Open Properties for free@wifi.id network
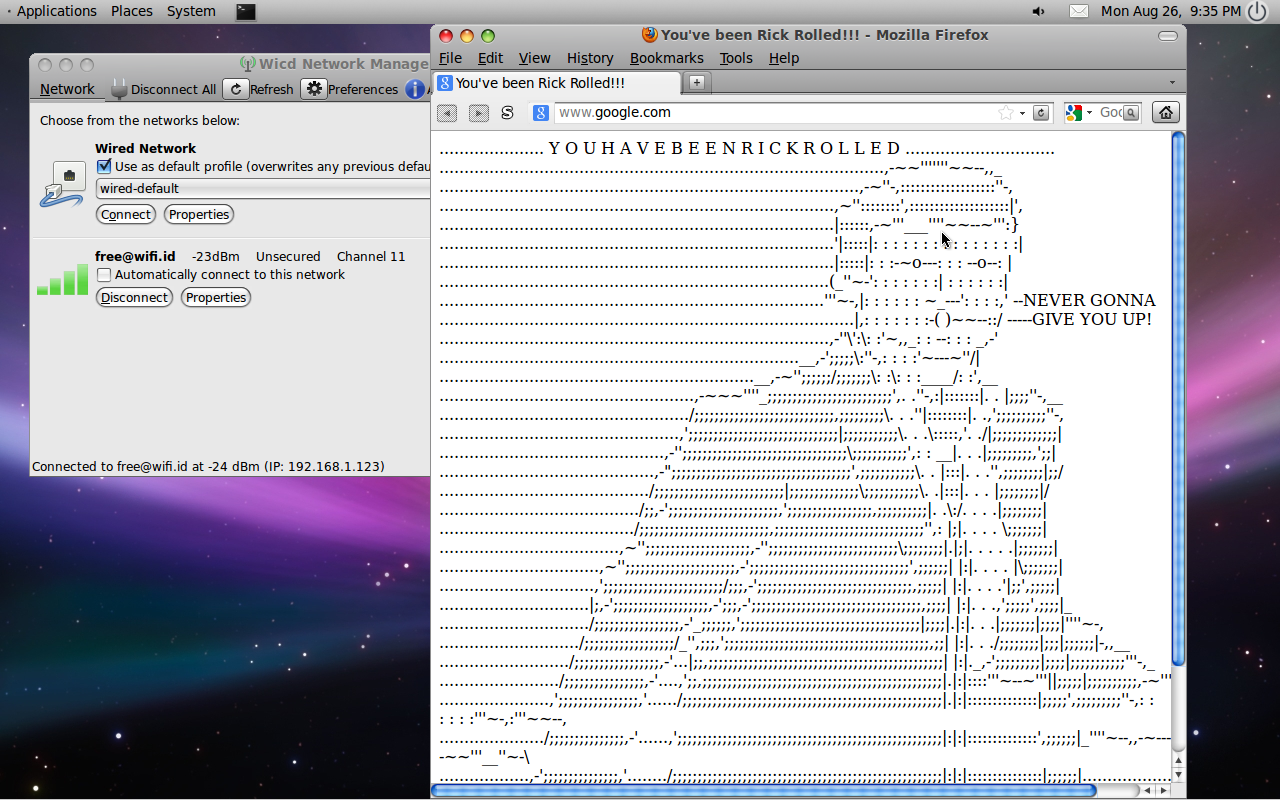 pyautogui.click(x=216, y=297)
